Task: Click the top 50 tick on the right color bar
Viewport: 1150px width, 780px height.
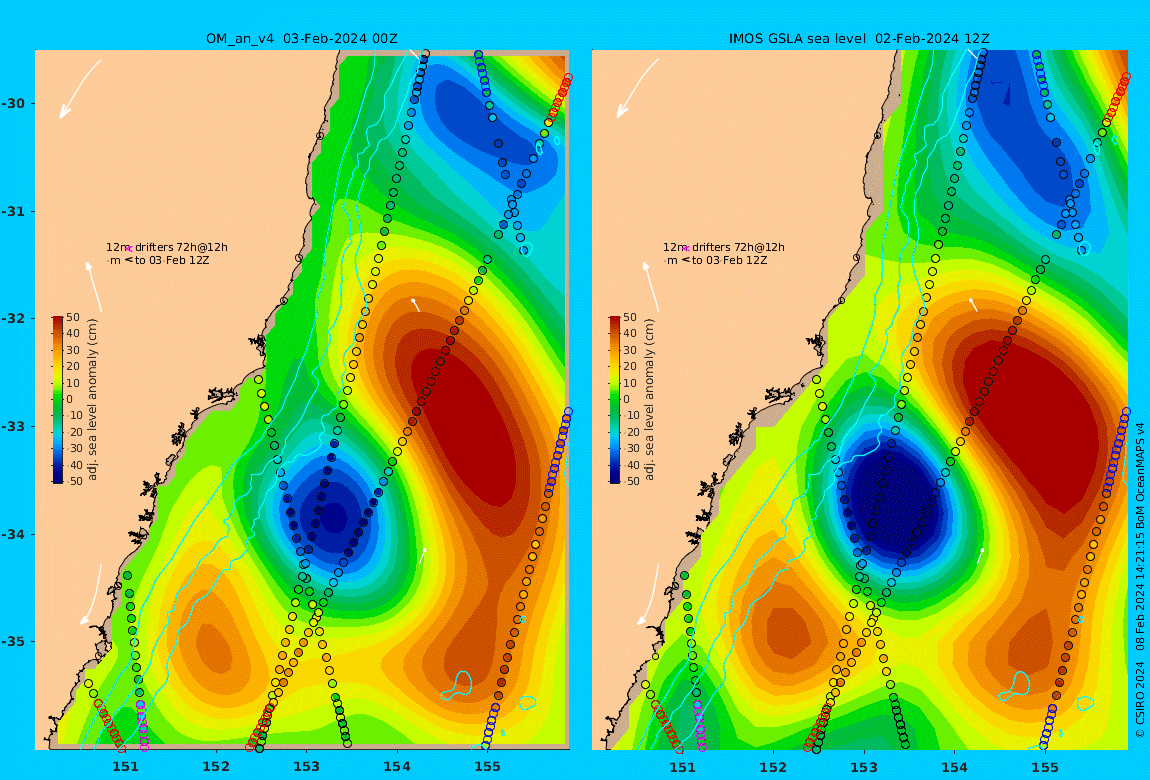Action: [x=630, y=317]
